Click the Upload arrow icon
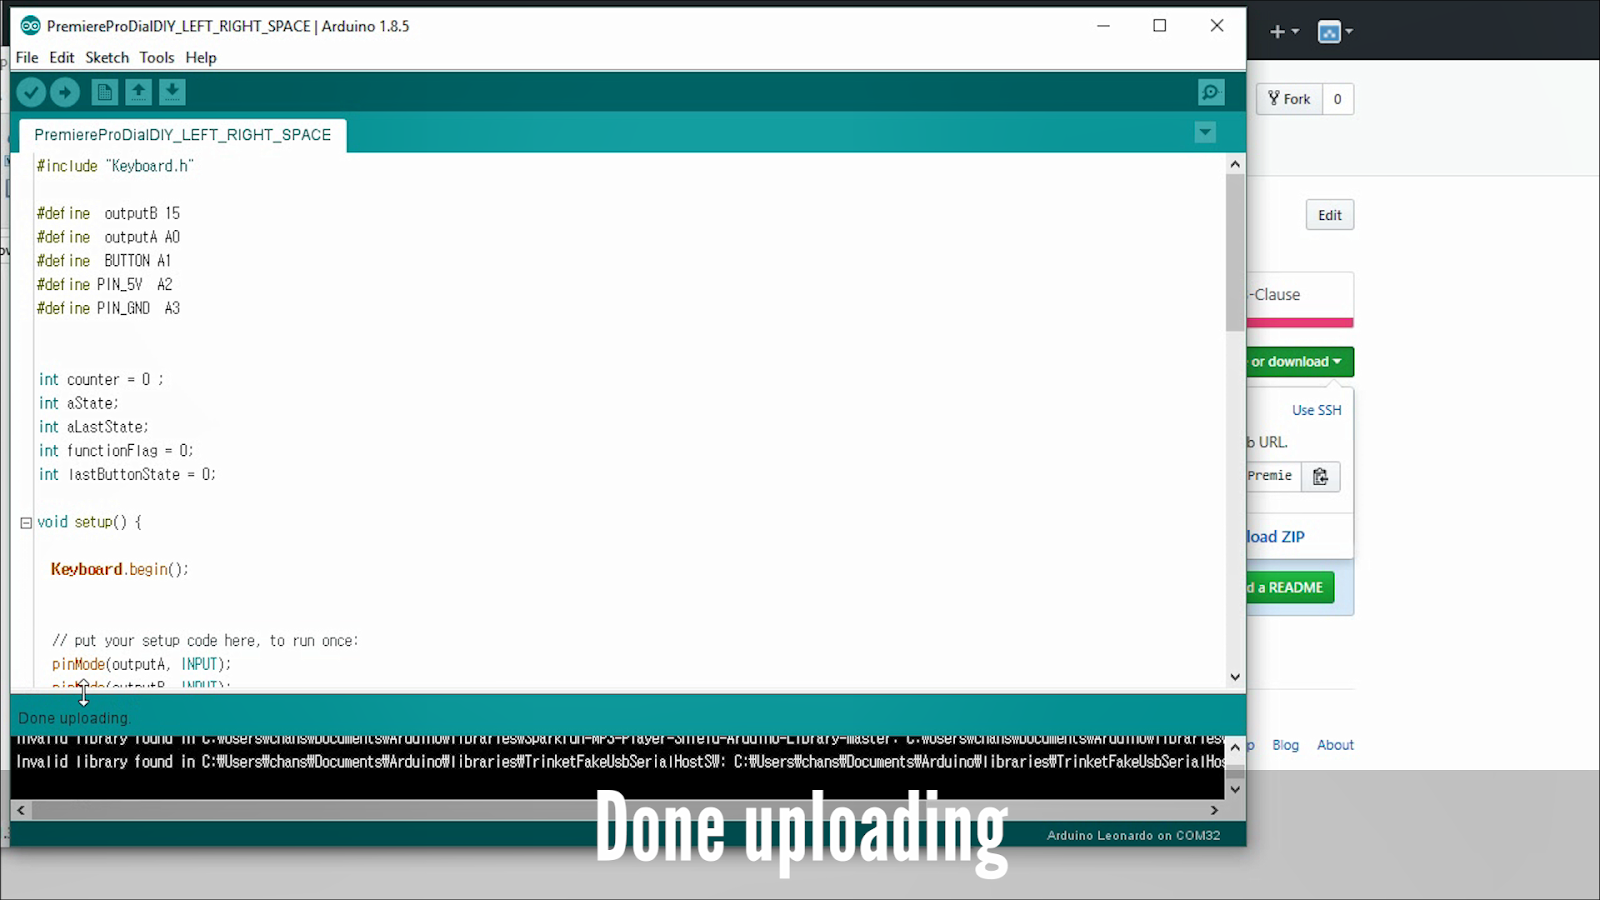This screenshot has width=1600, height=900. click(65, 92)
